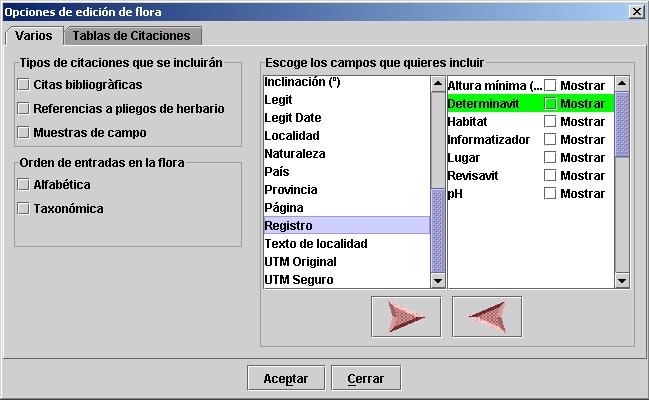Open the Tablas de Citaciones tab

132,36
